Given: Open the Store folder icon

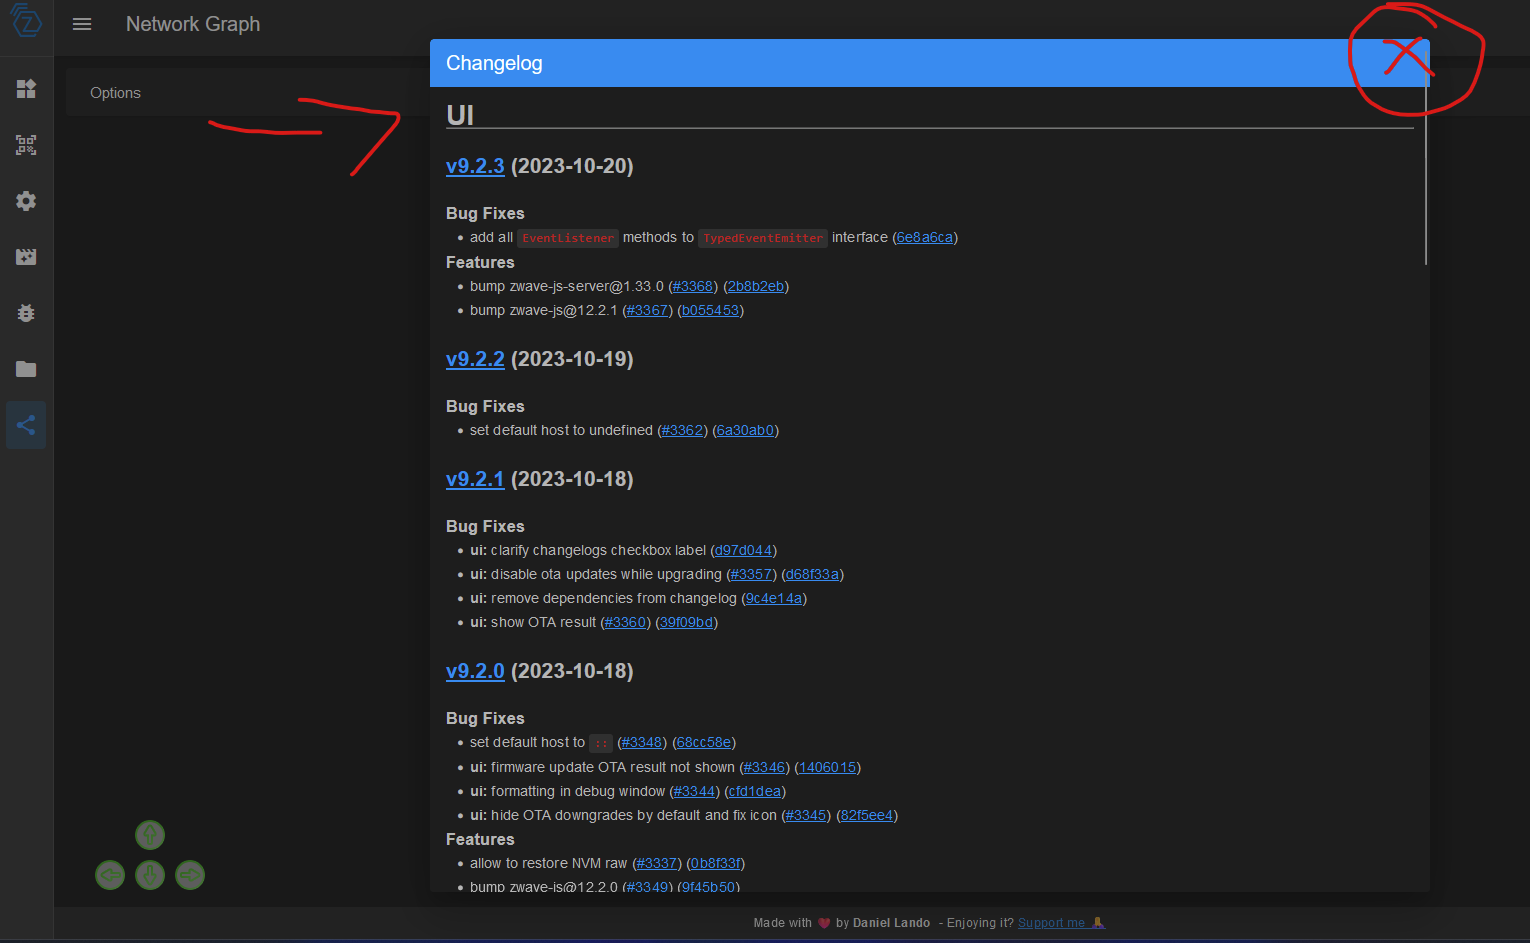Looking at the screenshot, I should (x=25, y=368).
